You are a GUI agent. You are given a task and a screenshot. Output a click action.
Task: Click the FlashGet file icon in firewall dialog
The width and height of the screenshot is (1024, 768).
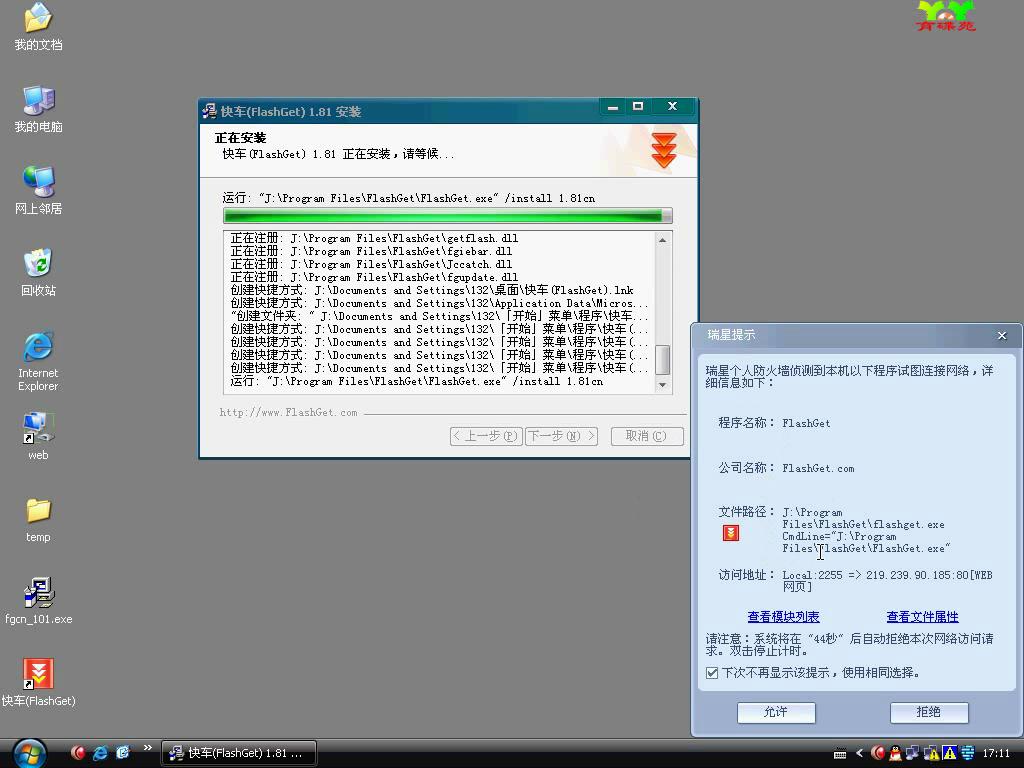[x=731, y=533]
